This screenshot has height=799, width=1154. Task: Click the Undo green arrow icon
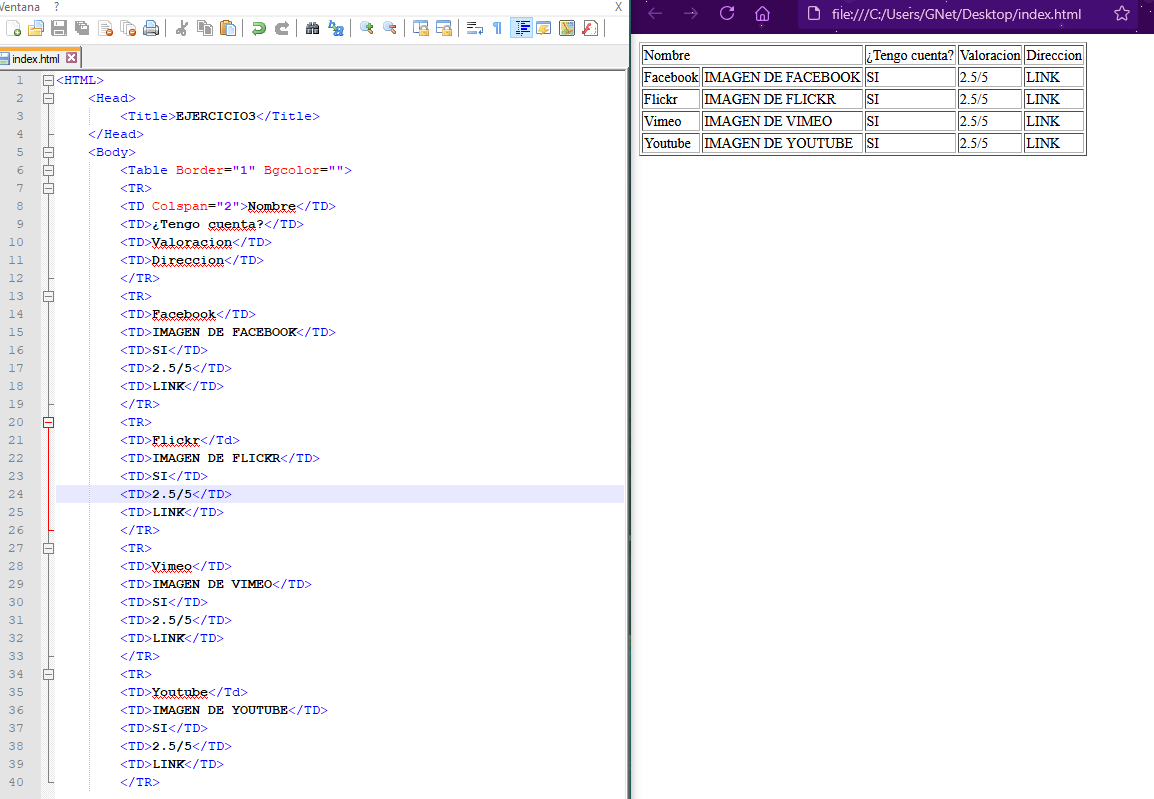click(259, 28)
